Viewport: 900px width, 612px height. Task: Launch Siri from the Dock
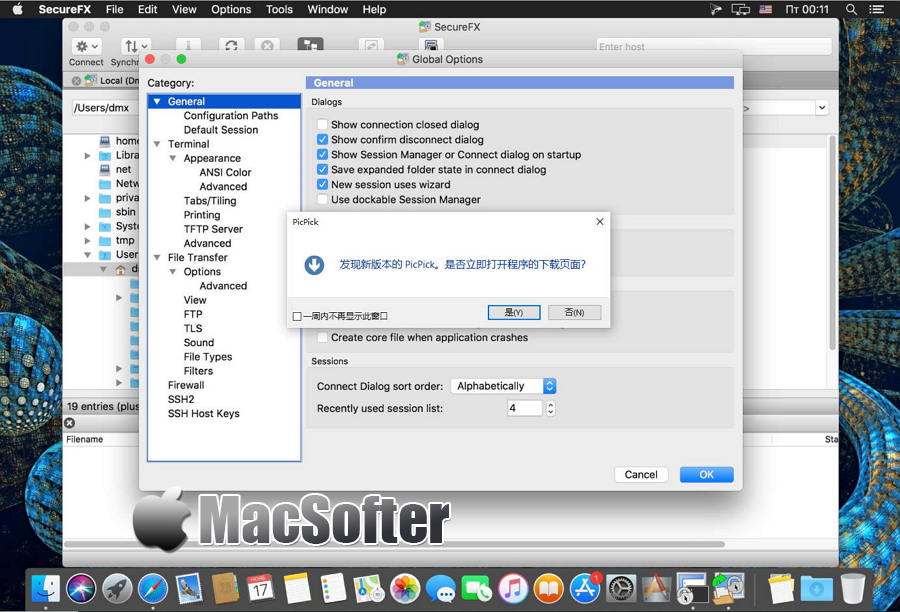pyautogui.click(x=81, y=588)
